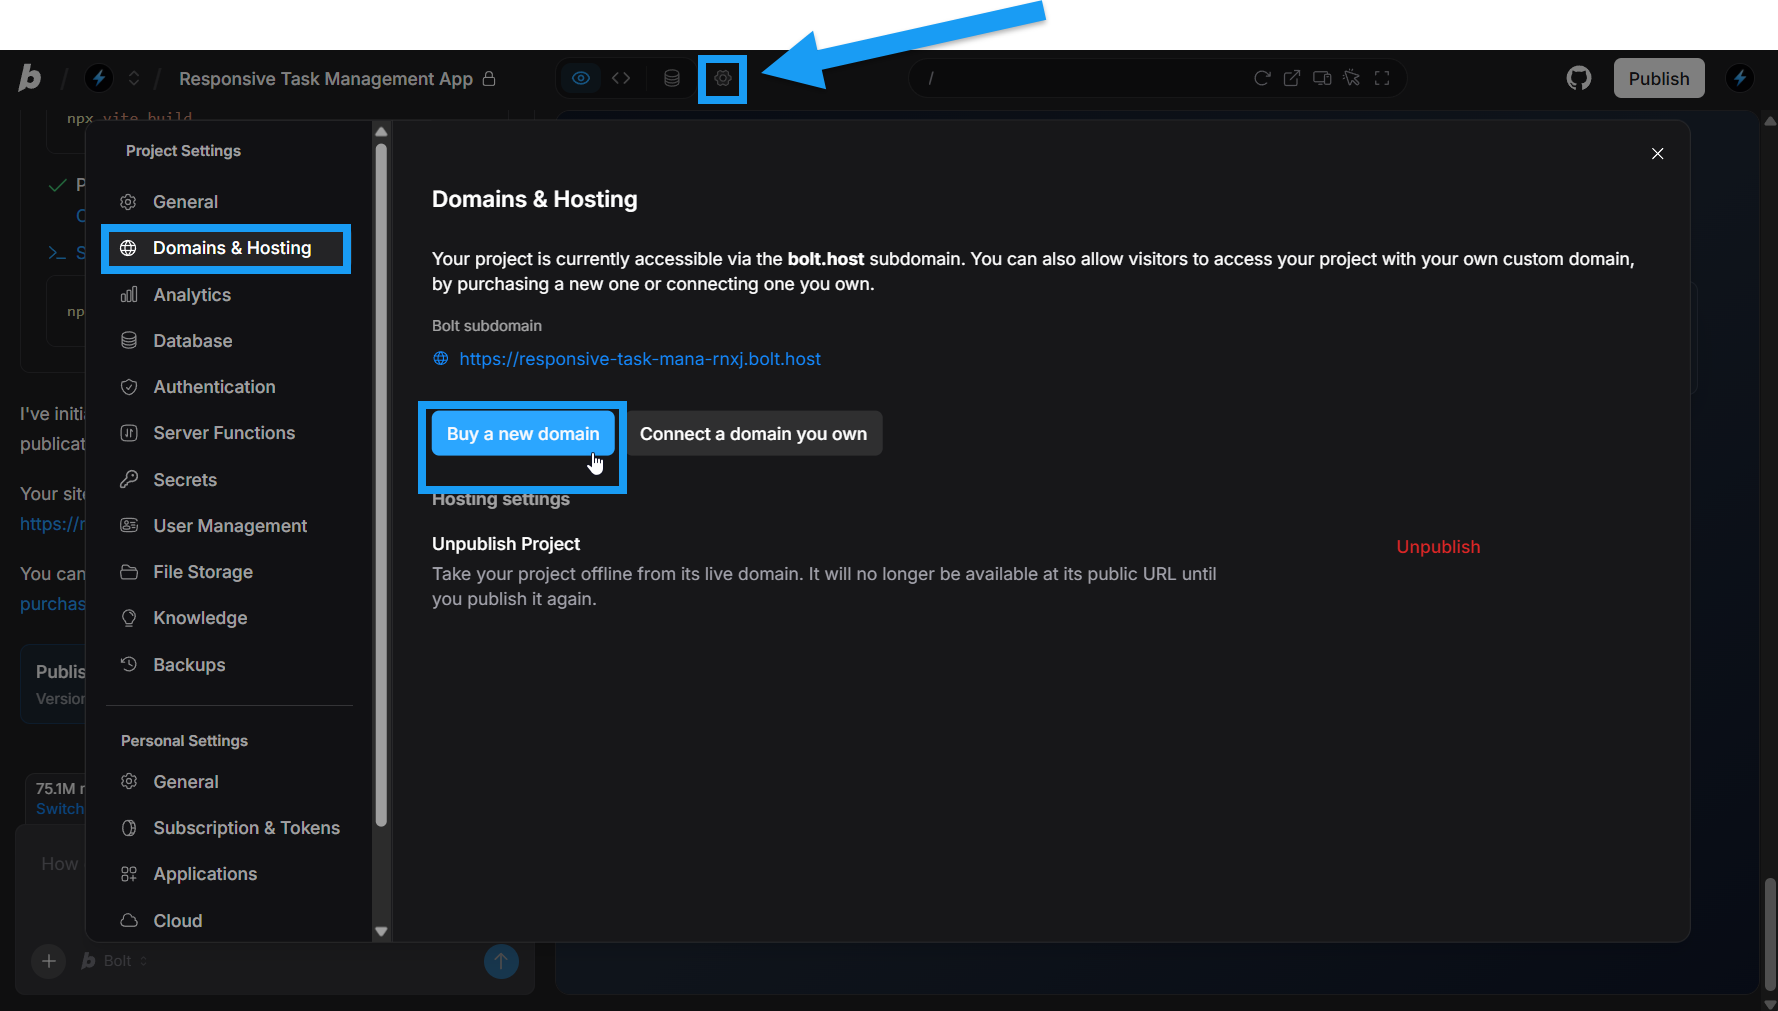
Task: Click the Responsive Task Management App title
Action: (x=326, y=79)
